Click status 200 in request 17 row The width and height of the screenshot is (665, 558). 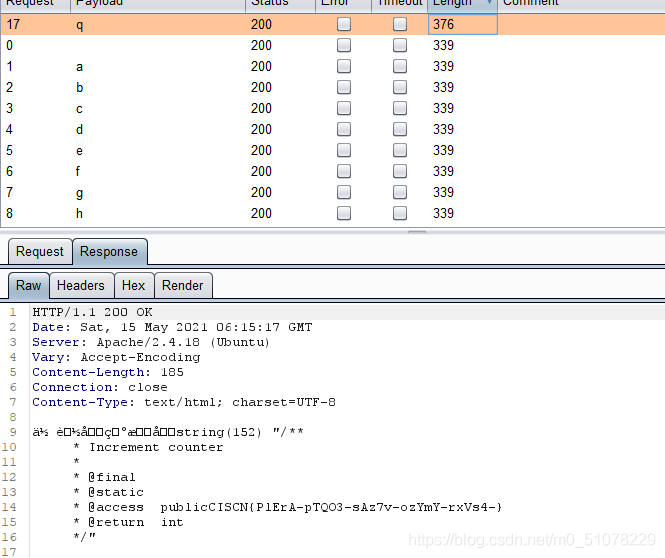(x=261, y=24)
